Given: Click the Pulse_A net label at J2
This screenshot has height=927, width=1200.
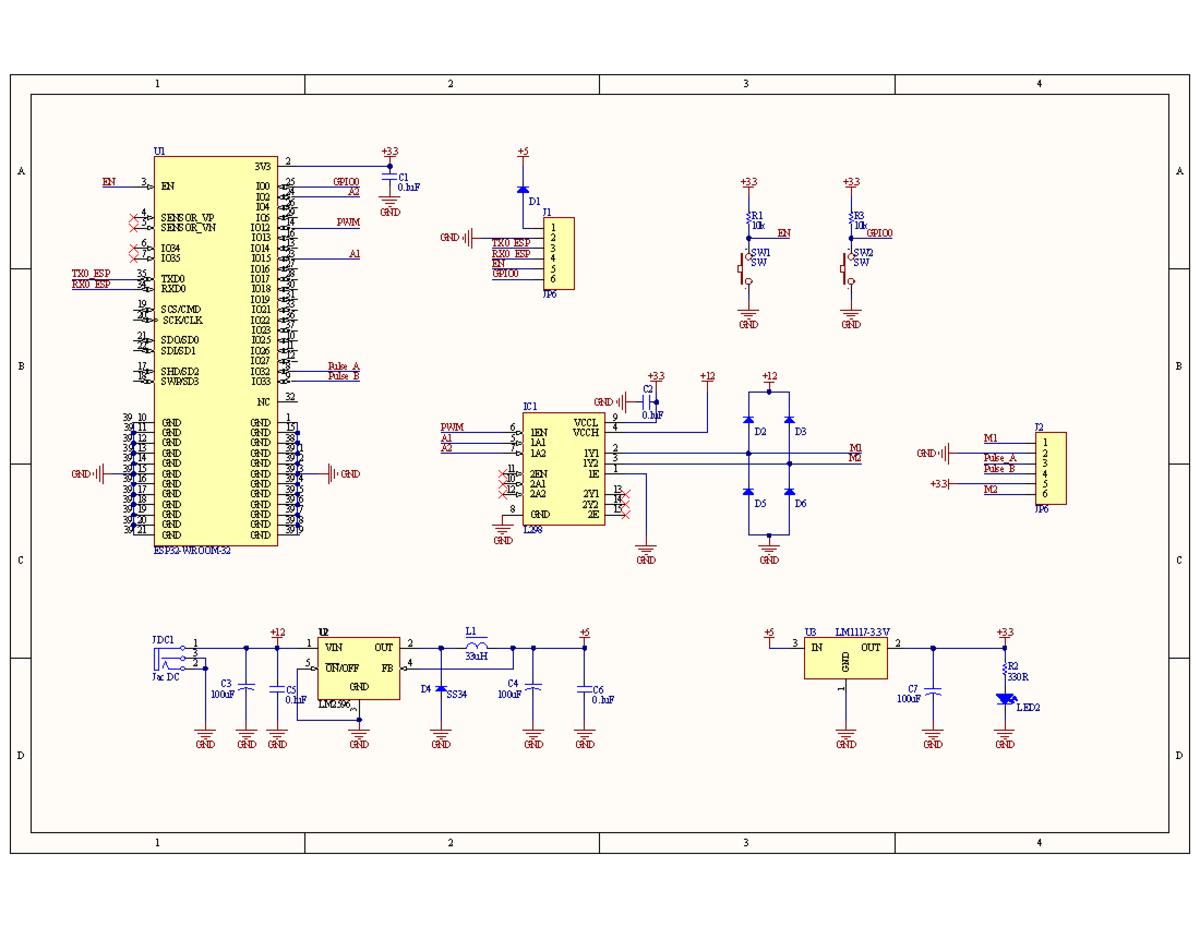Looking at the screenshot, I should (x=1000, y=458).
